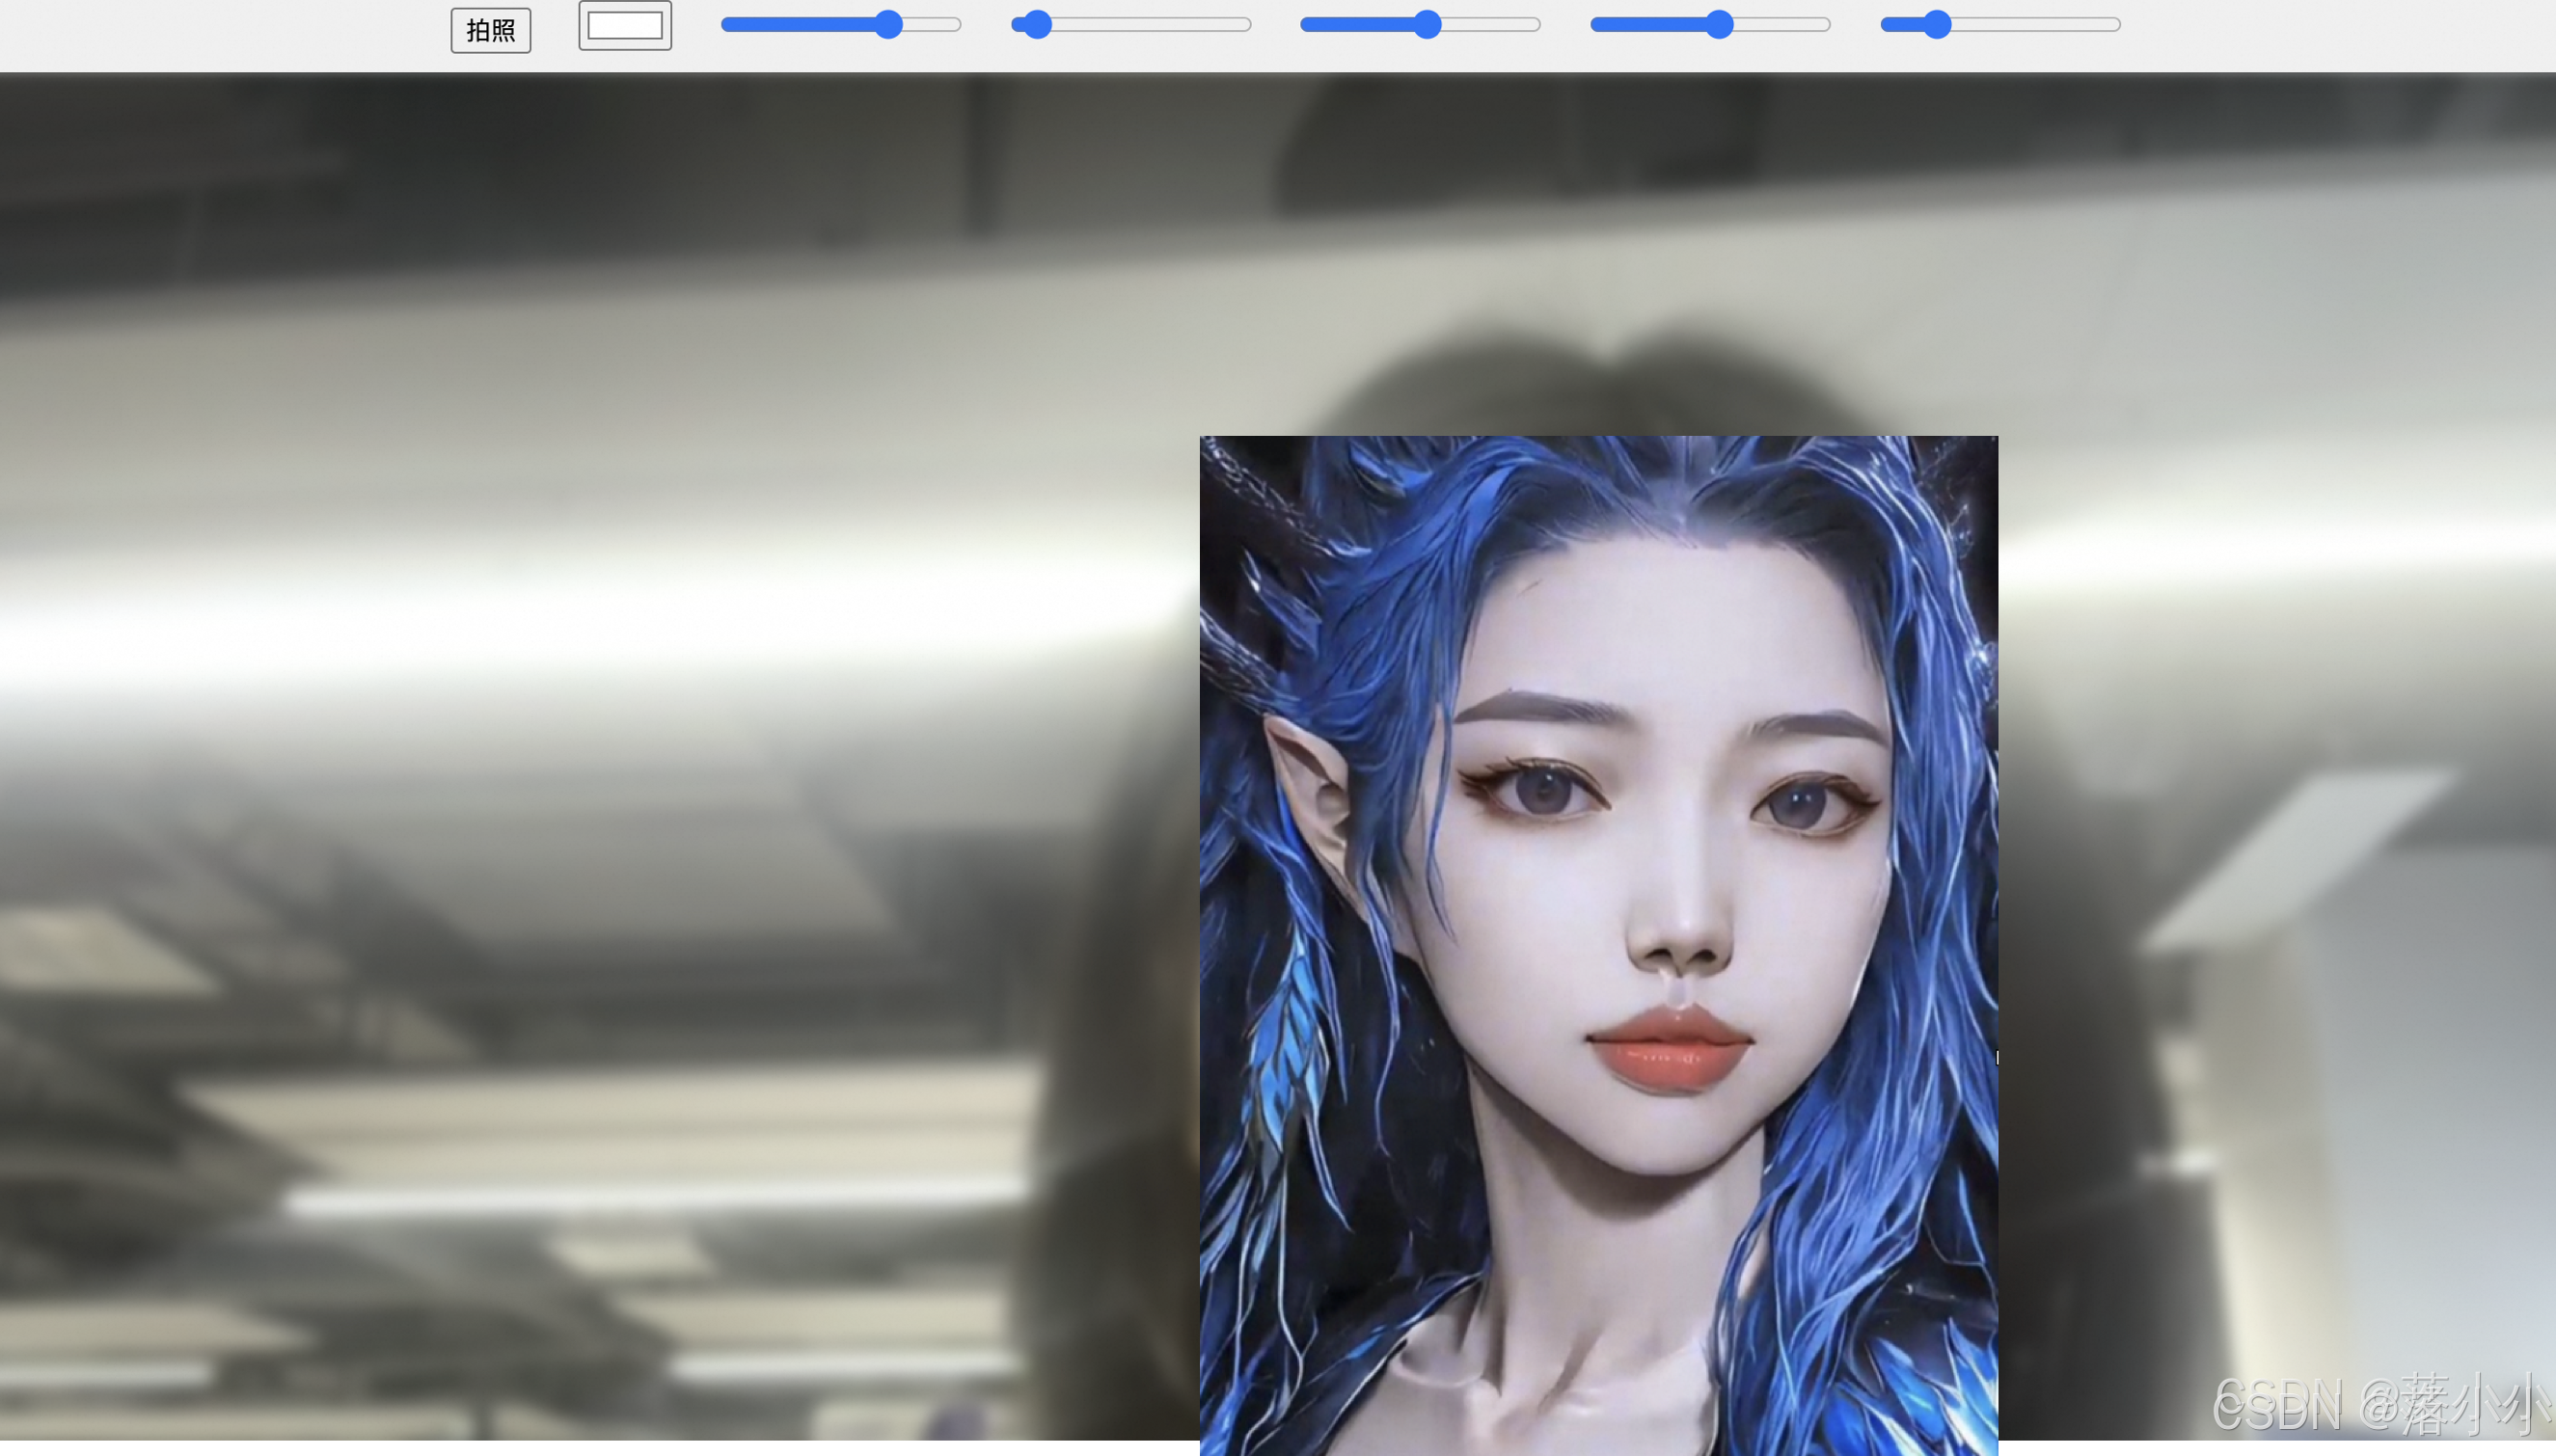
Task: Click the third slider's round handle
Action: pos(1427,24)
